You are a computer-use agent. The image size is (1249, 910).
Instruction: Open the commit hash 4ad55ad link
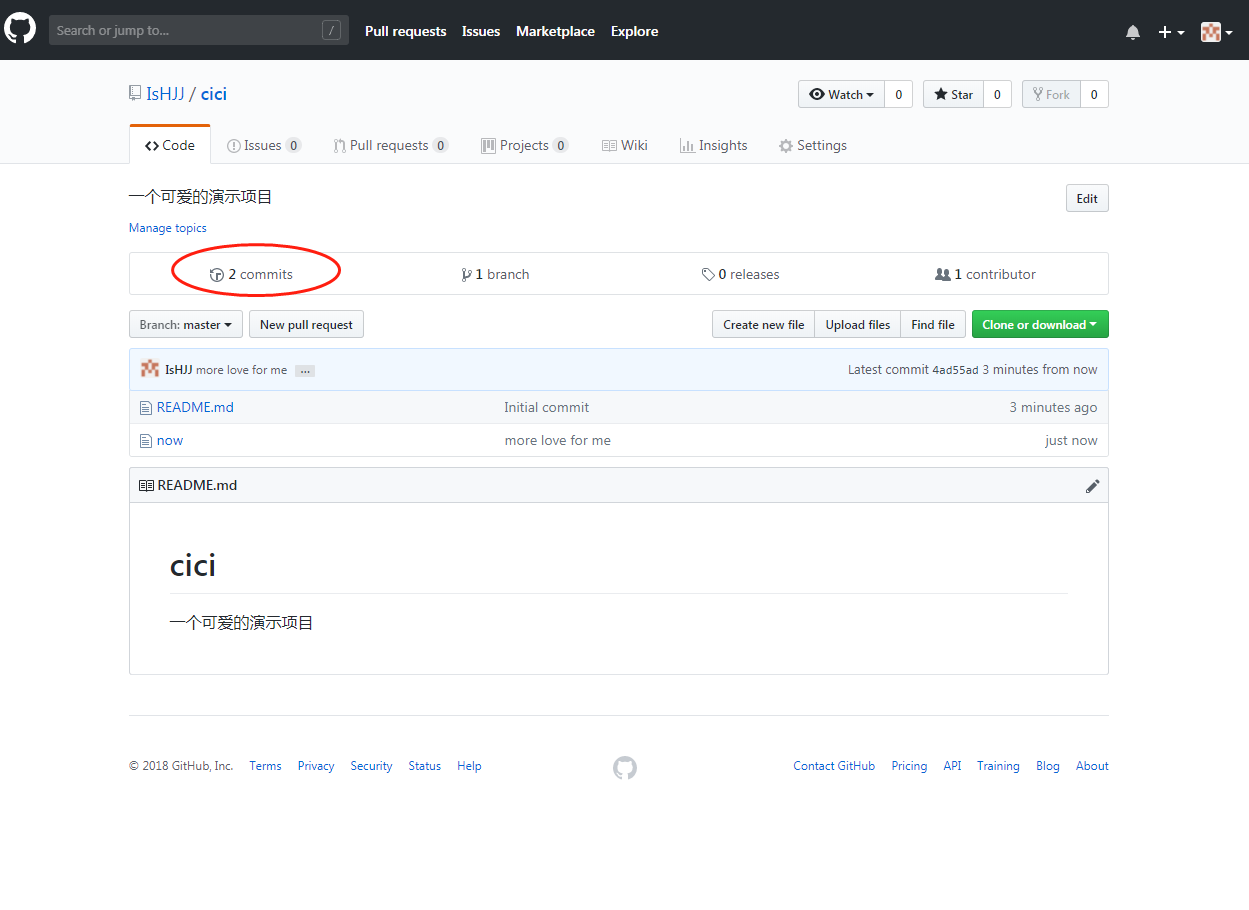click(x=955, y=370)
